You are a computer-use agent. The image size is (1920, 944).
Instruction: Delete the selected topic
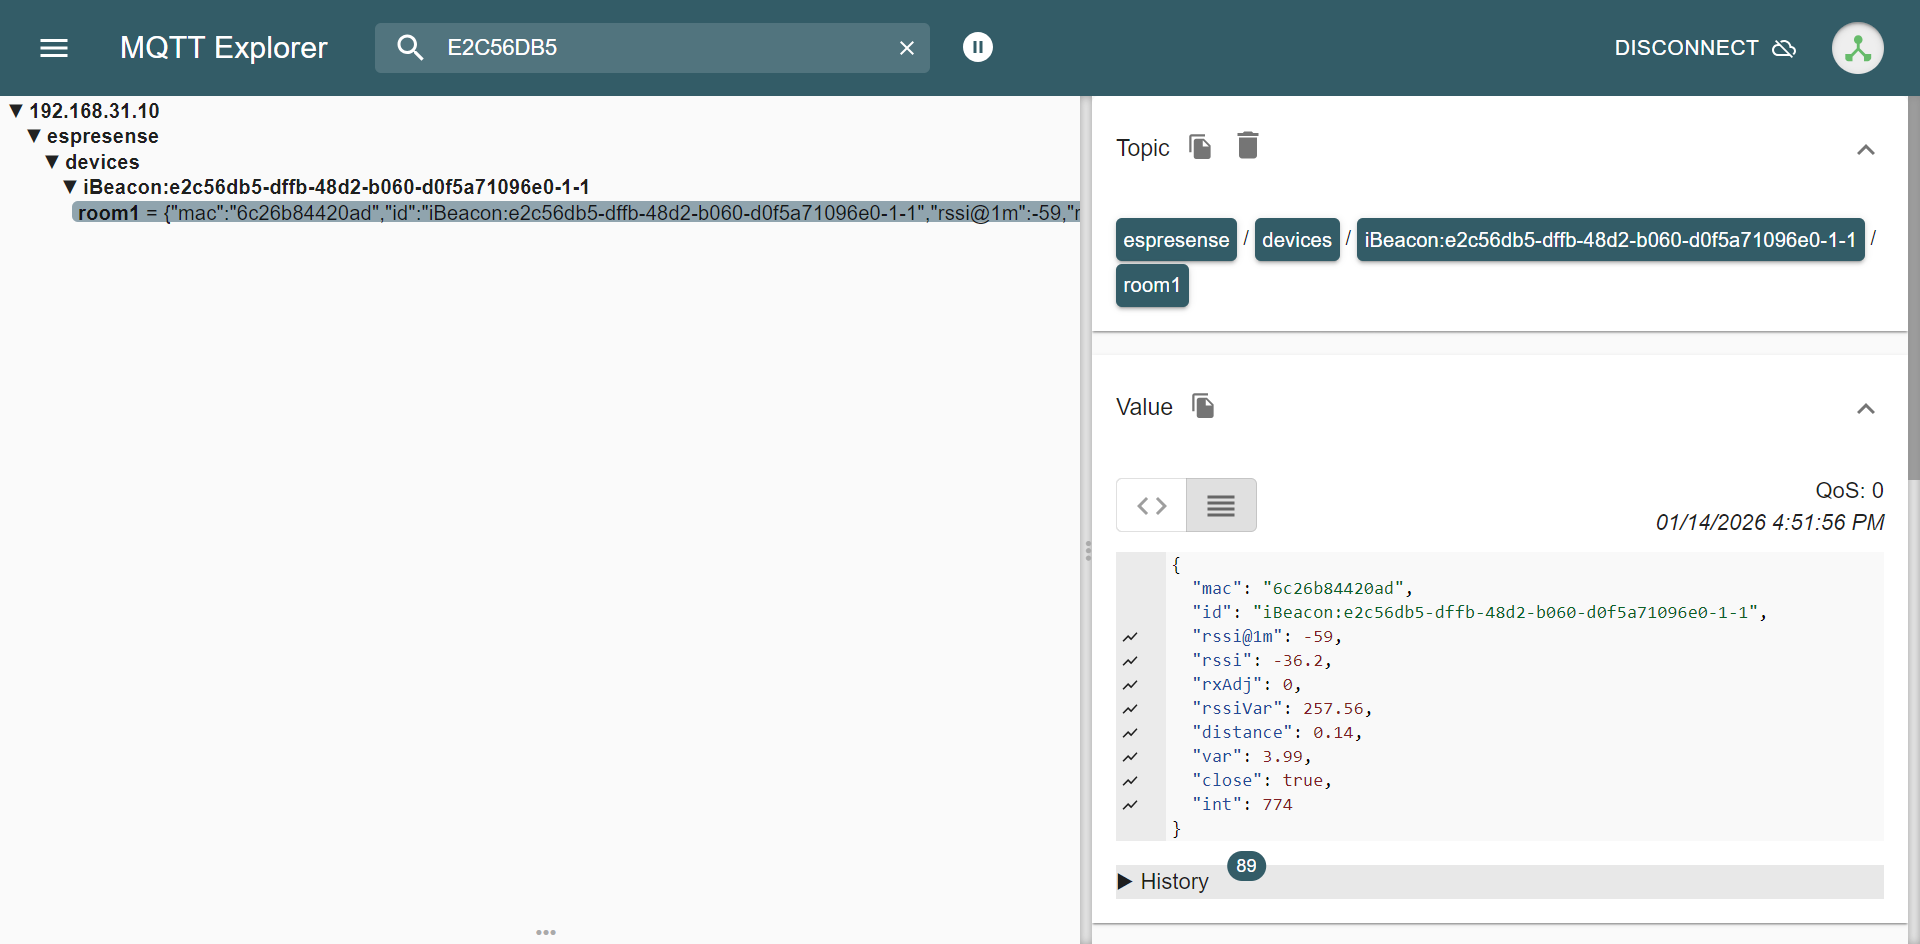[1247, 146]
